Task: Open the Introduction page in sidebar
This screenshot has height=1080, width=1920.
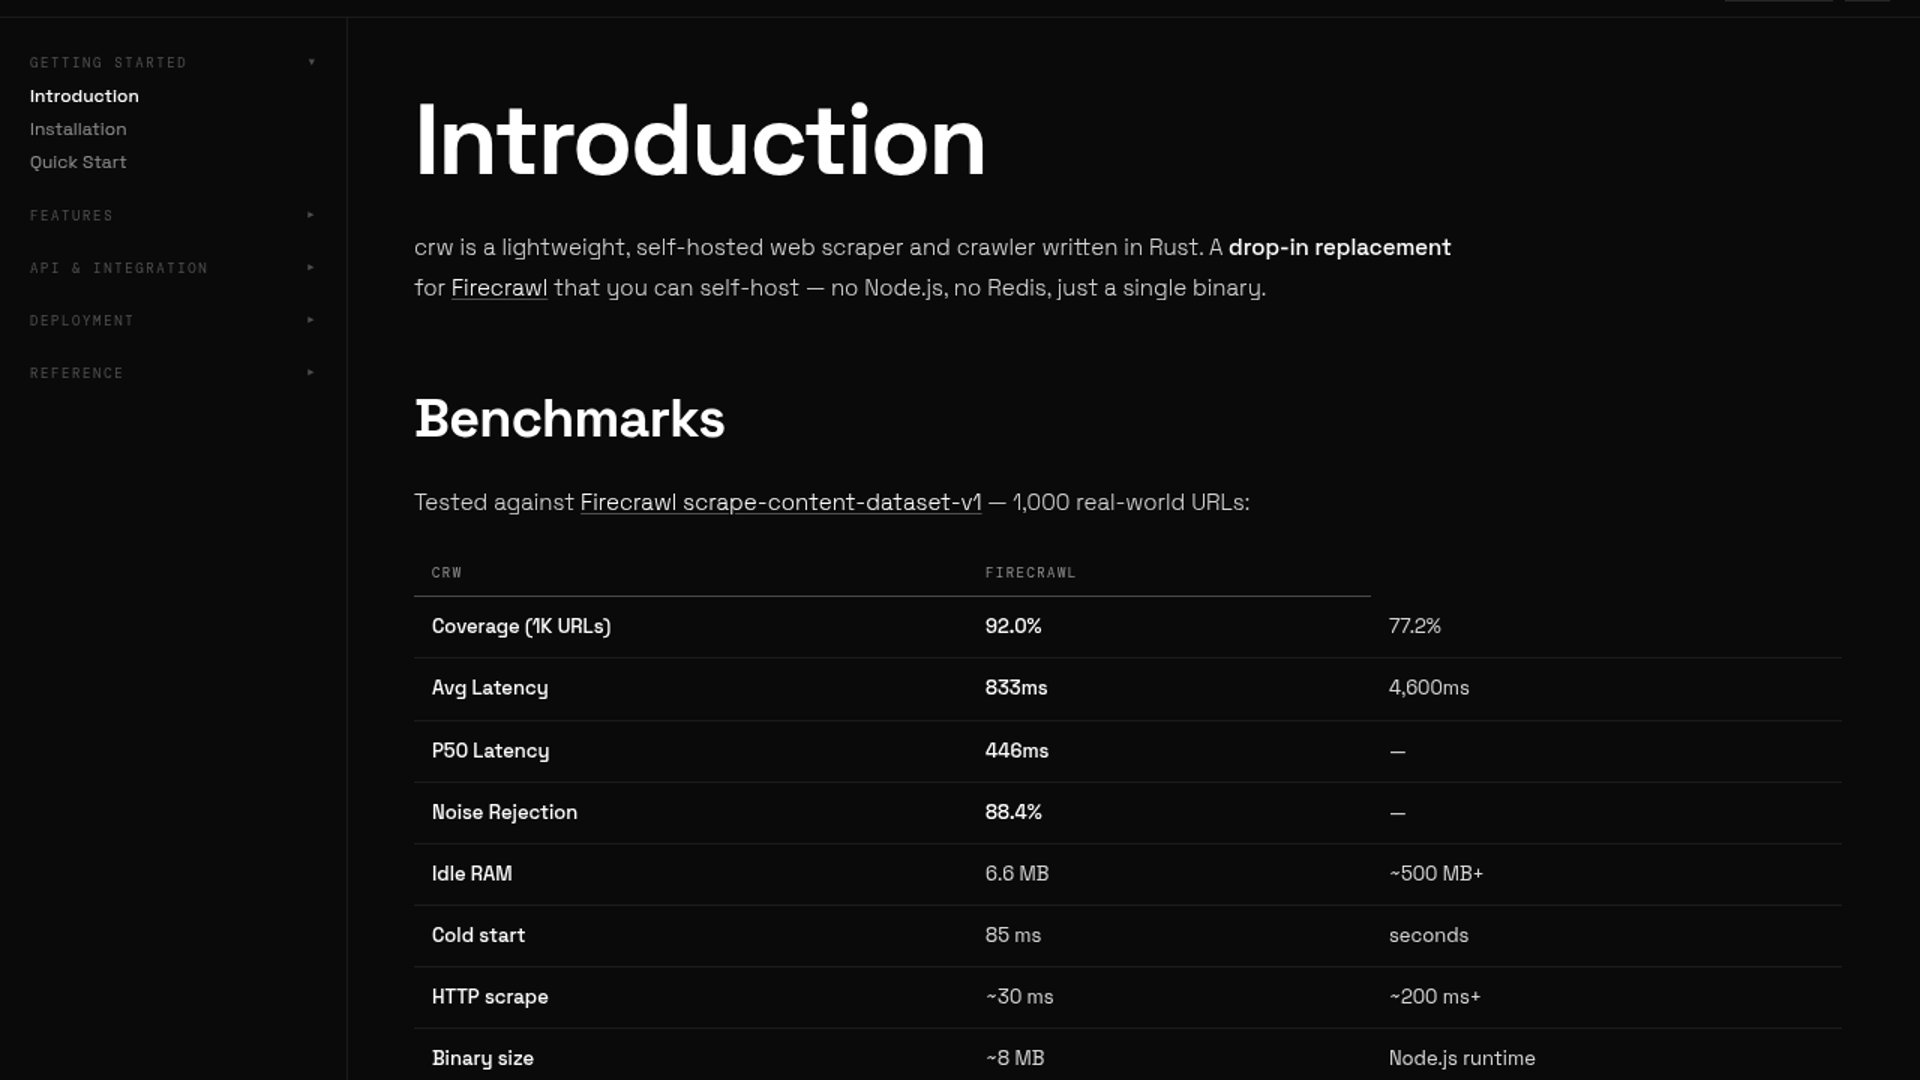Action: tap(84, 96)
